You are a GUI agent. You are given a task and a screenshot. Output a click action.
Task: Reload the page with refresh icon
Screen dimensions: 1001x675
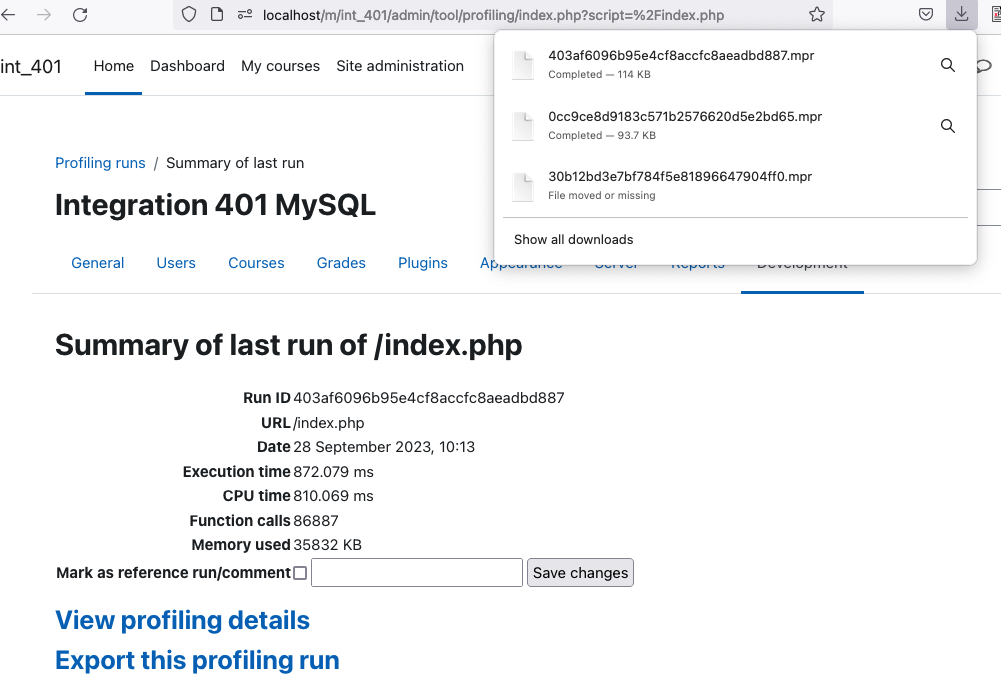click(80, 14)
